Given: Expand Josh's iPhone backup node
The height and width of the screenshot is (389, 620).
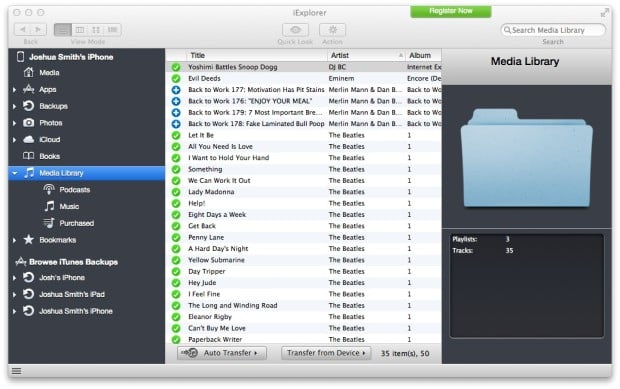Looking at the screenshot, I should 14,278.
